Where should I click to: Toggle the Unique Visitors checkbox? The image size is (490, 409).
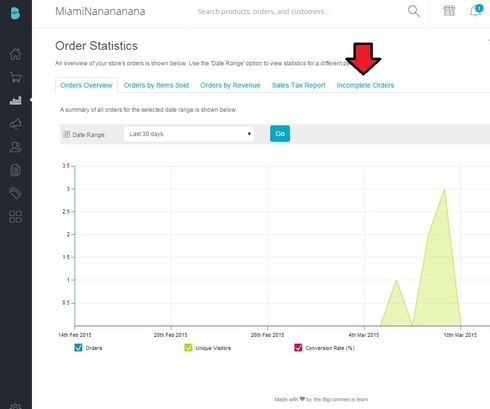tap(188, 348)
